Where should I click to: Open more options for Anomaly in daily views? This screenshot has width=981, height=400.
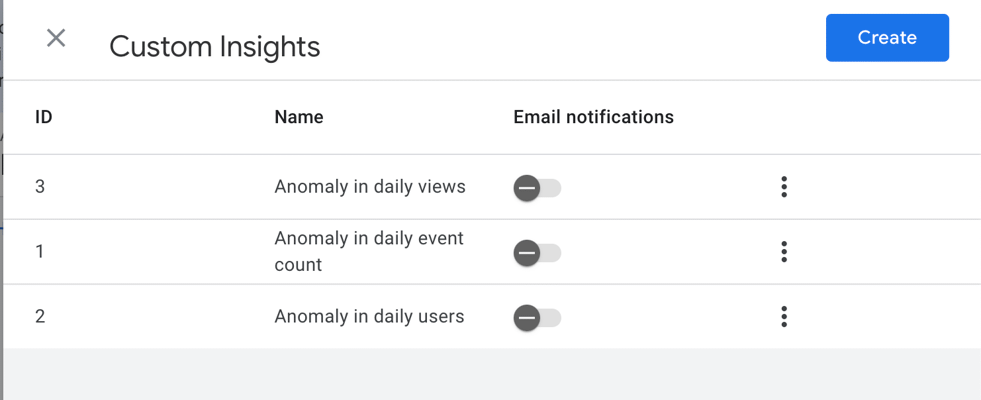pyautogui.click(x=784, y=187)
